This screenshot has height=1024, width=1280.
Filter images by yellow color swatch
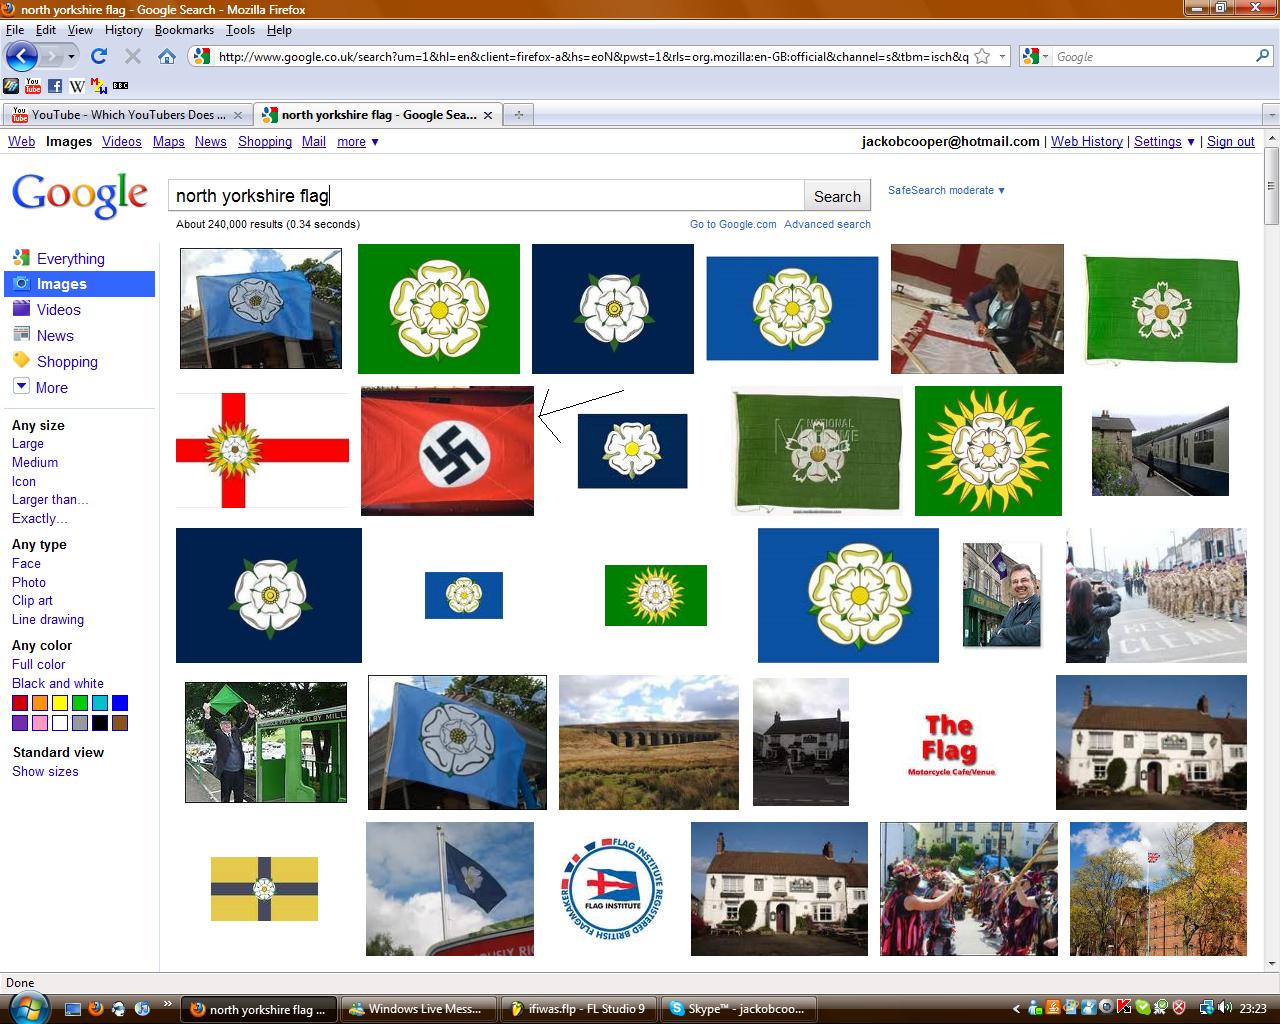[x=60, y=703]
